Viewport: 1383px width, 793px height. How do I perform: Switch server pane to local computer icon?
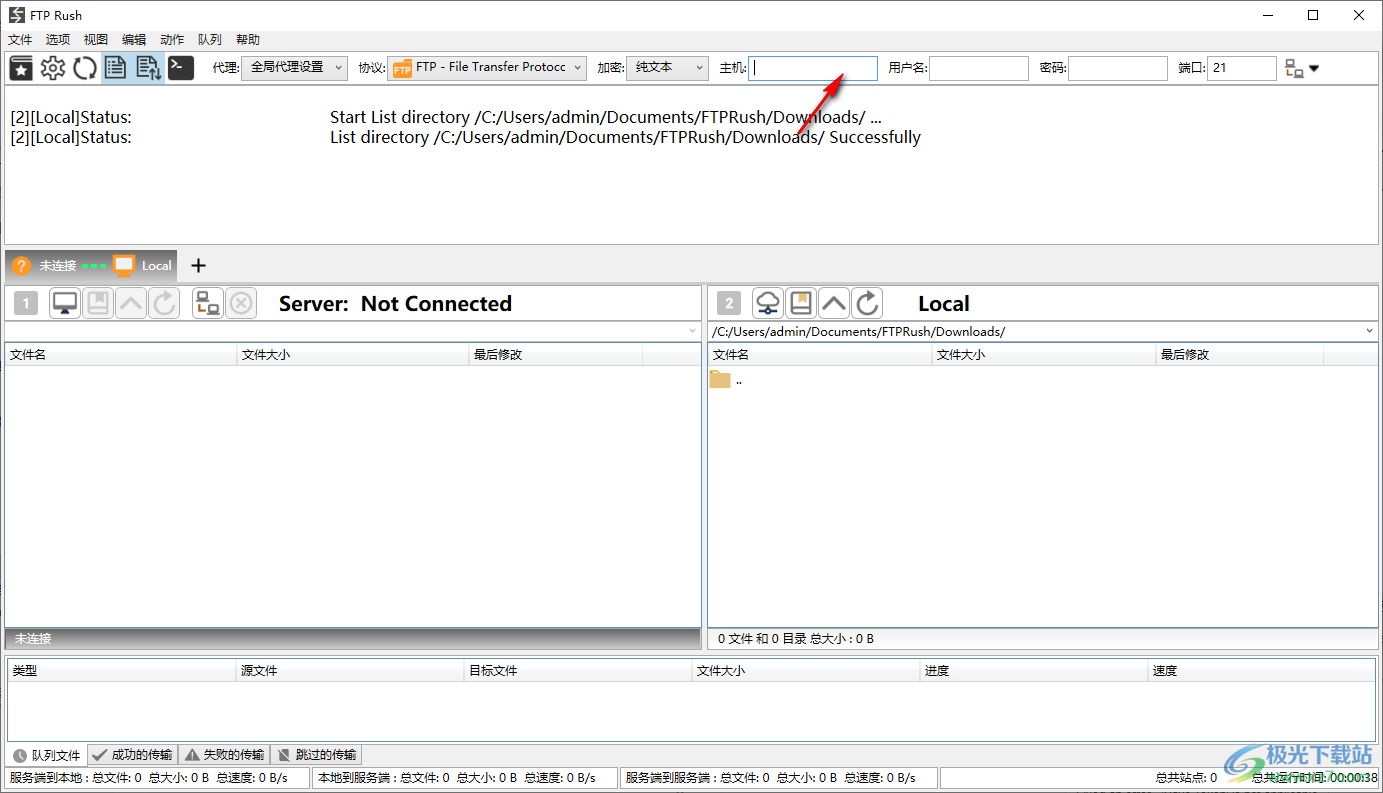pyautogui.click(x=65, y=303)
